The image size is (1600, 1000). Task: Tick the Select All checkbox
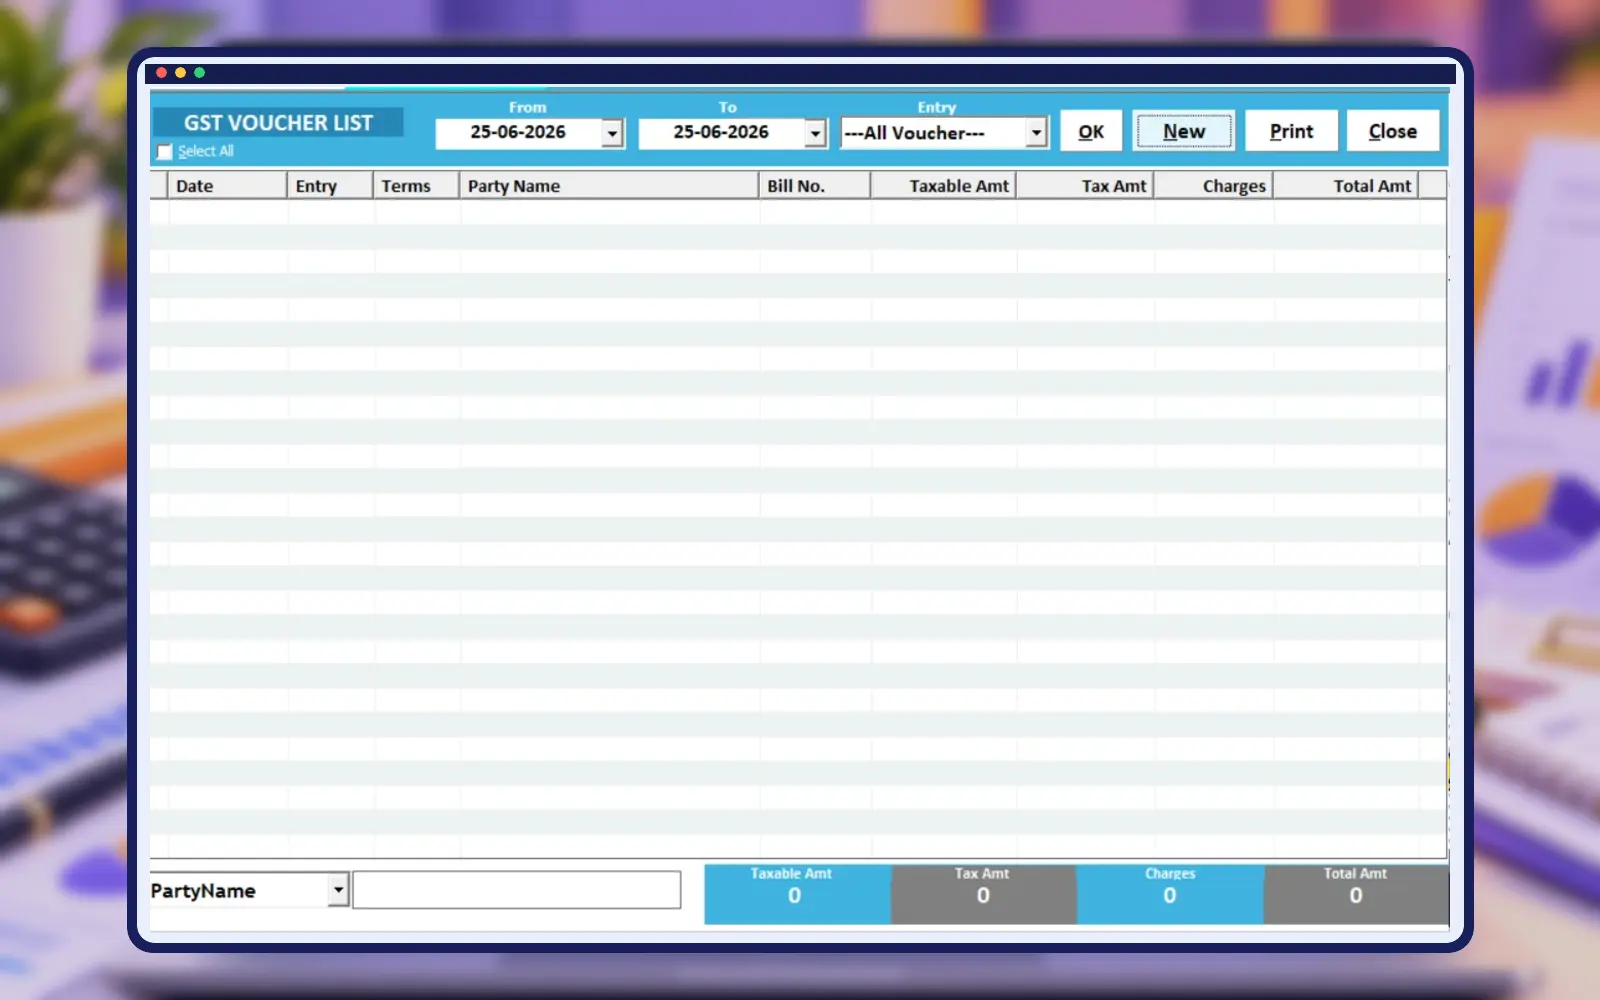click(165, 152)
